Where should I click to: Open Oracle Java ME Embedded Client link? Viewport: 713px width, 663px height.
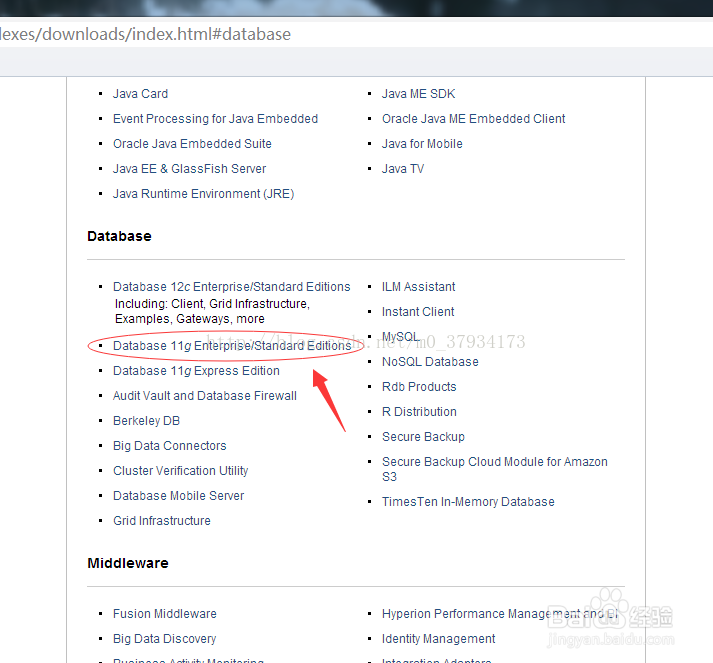[473, 119]
